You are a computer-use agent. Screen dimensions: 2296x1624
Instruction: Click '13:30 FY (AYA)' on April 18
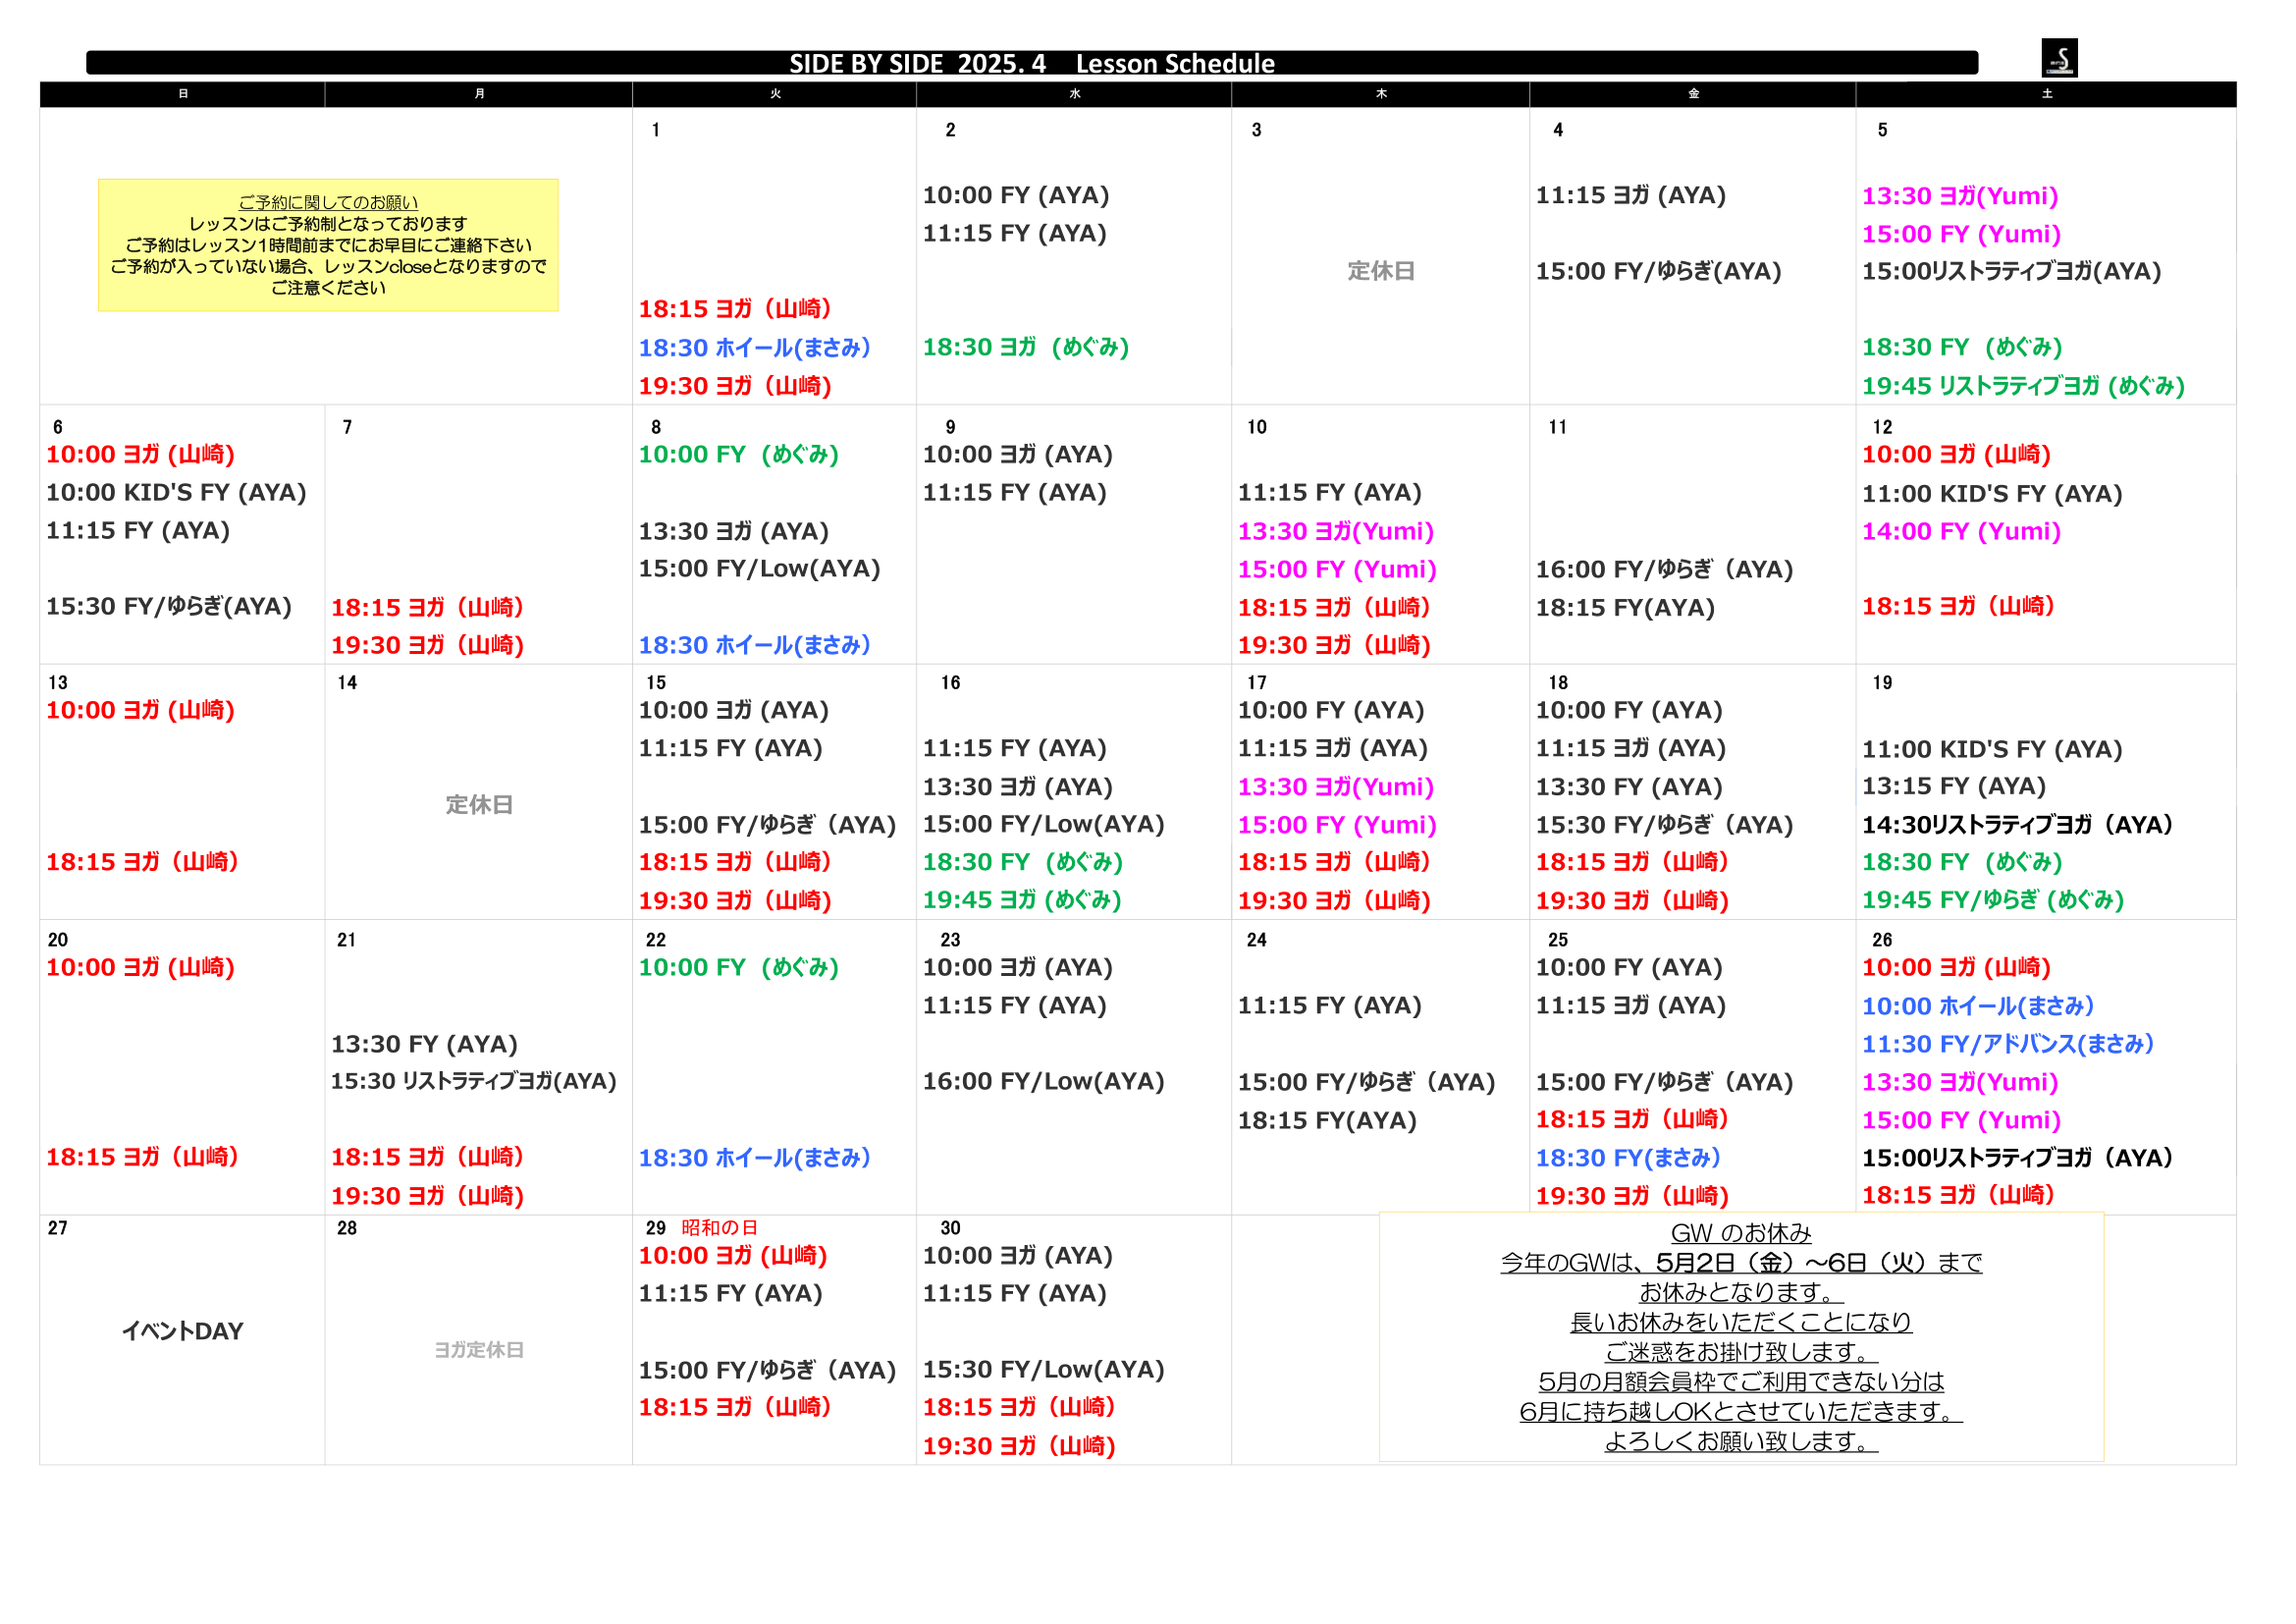pos(1629,787)
